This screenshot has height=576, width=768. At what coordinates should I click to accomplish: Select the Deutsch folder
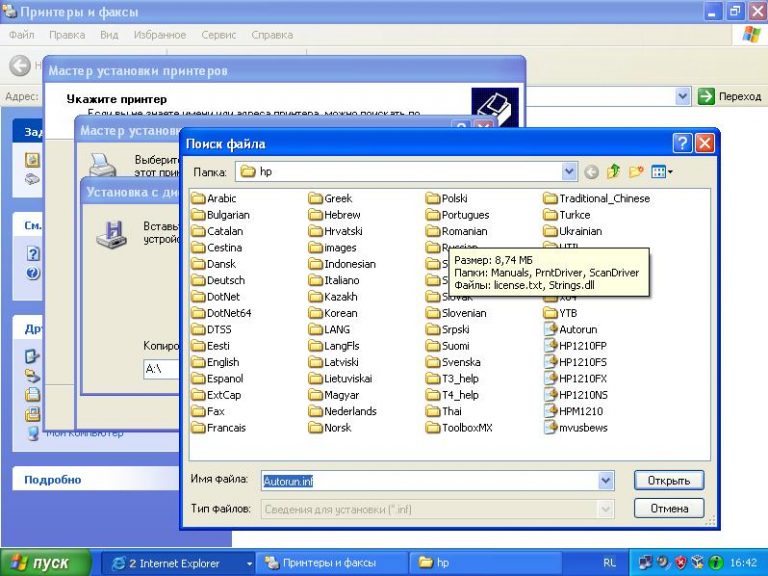[x=218, y=280]
